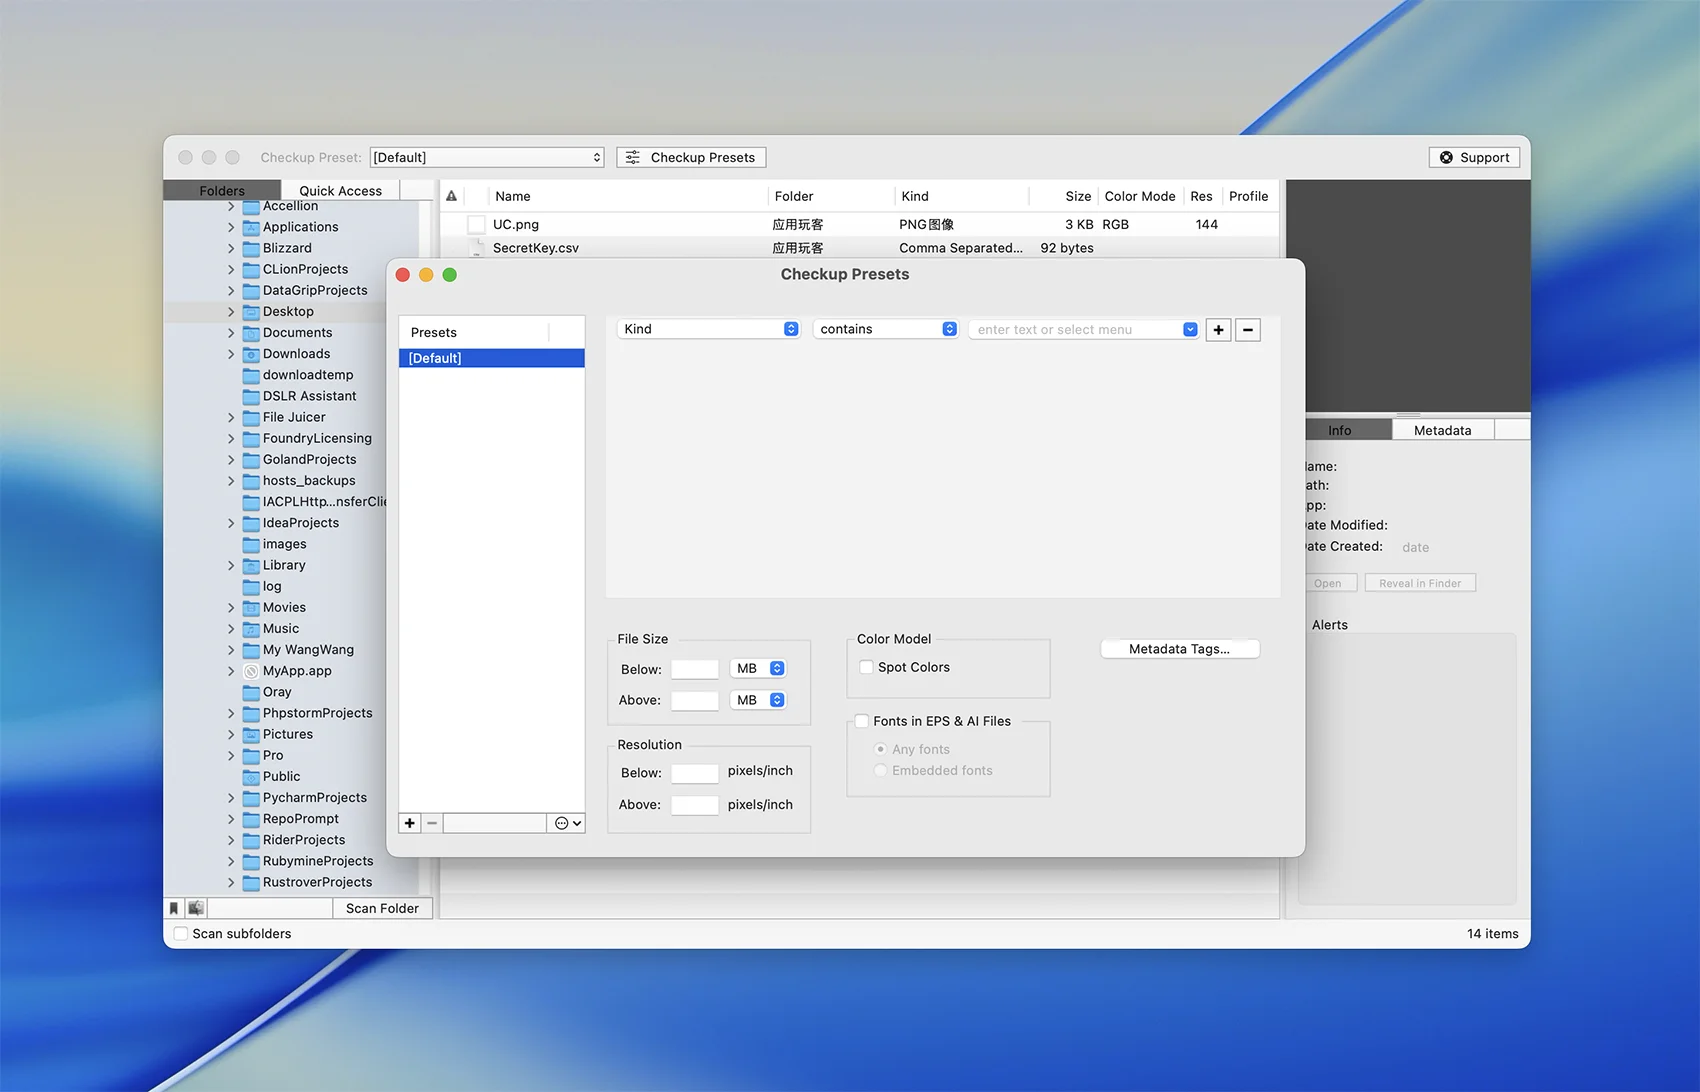Click the Metadata Tags... button
This screenshot has width=1700, height=1092.
(1179, 649)
